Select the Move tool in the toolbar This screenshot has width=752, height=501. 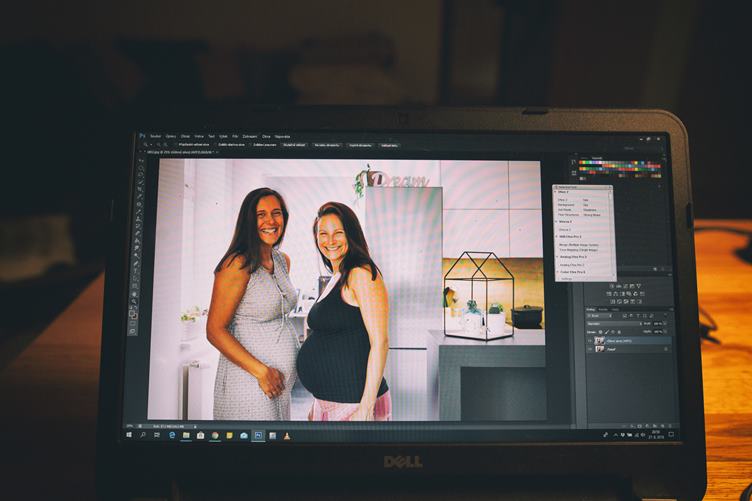point(141,161)
